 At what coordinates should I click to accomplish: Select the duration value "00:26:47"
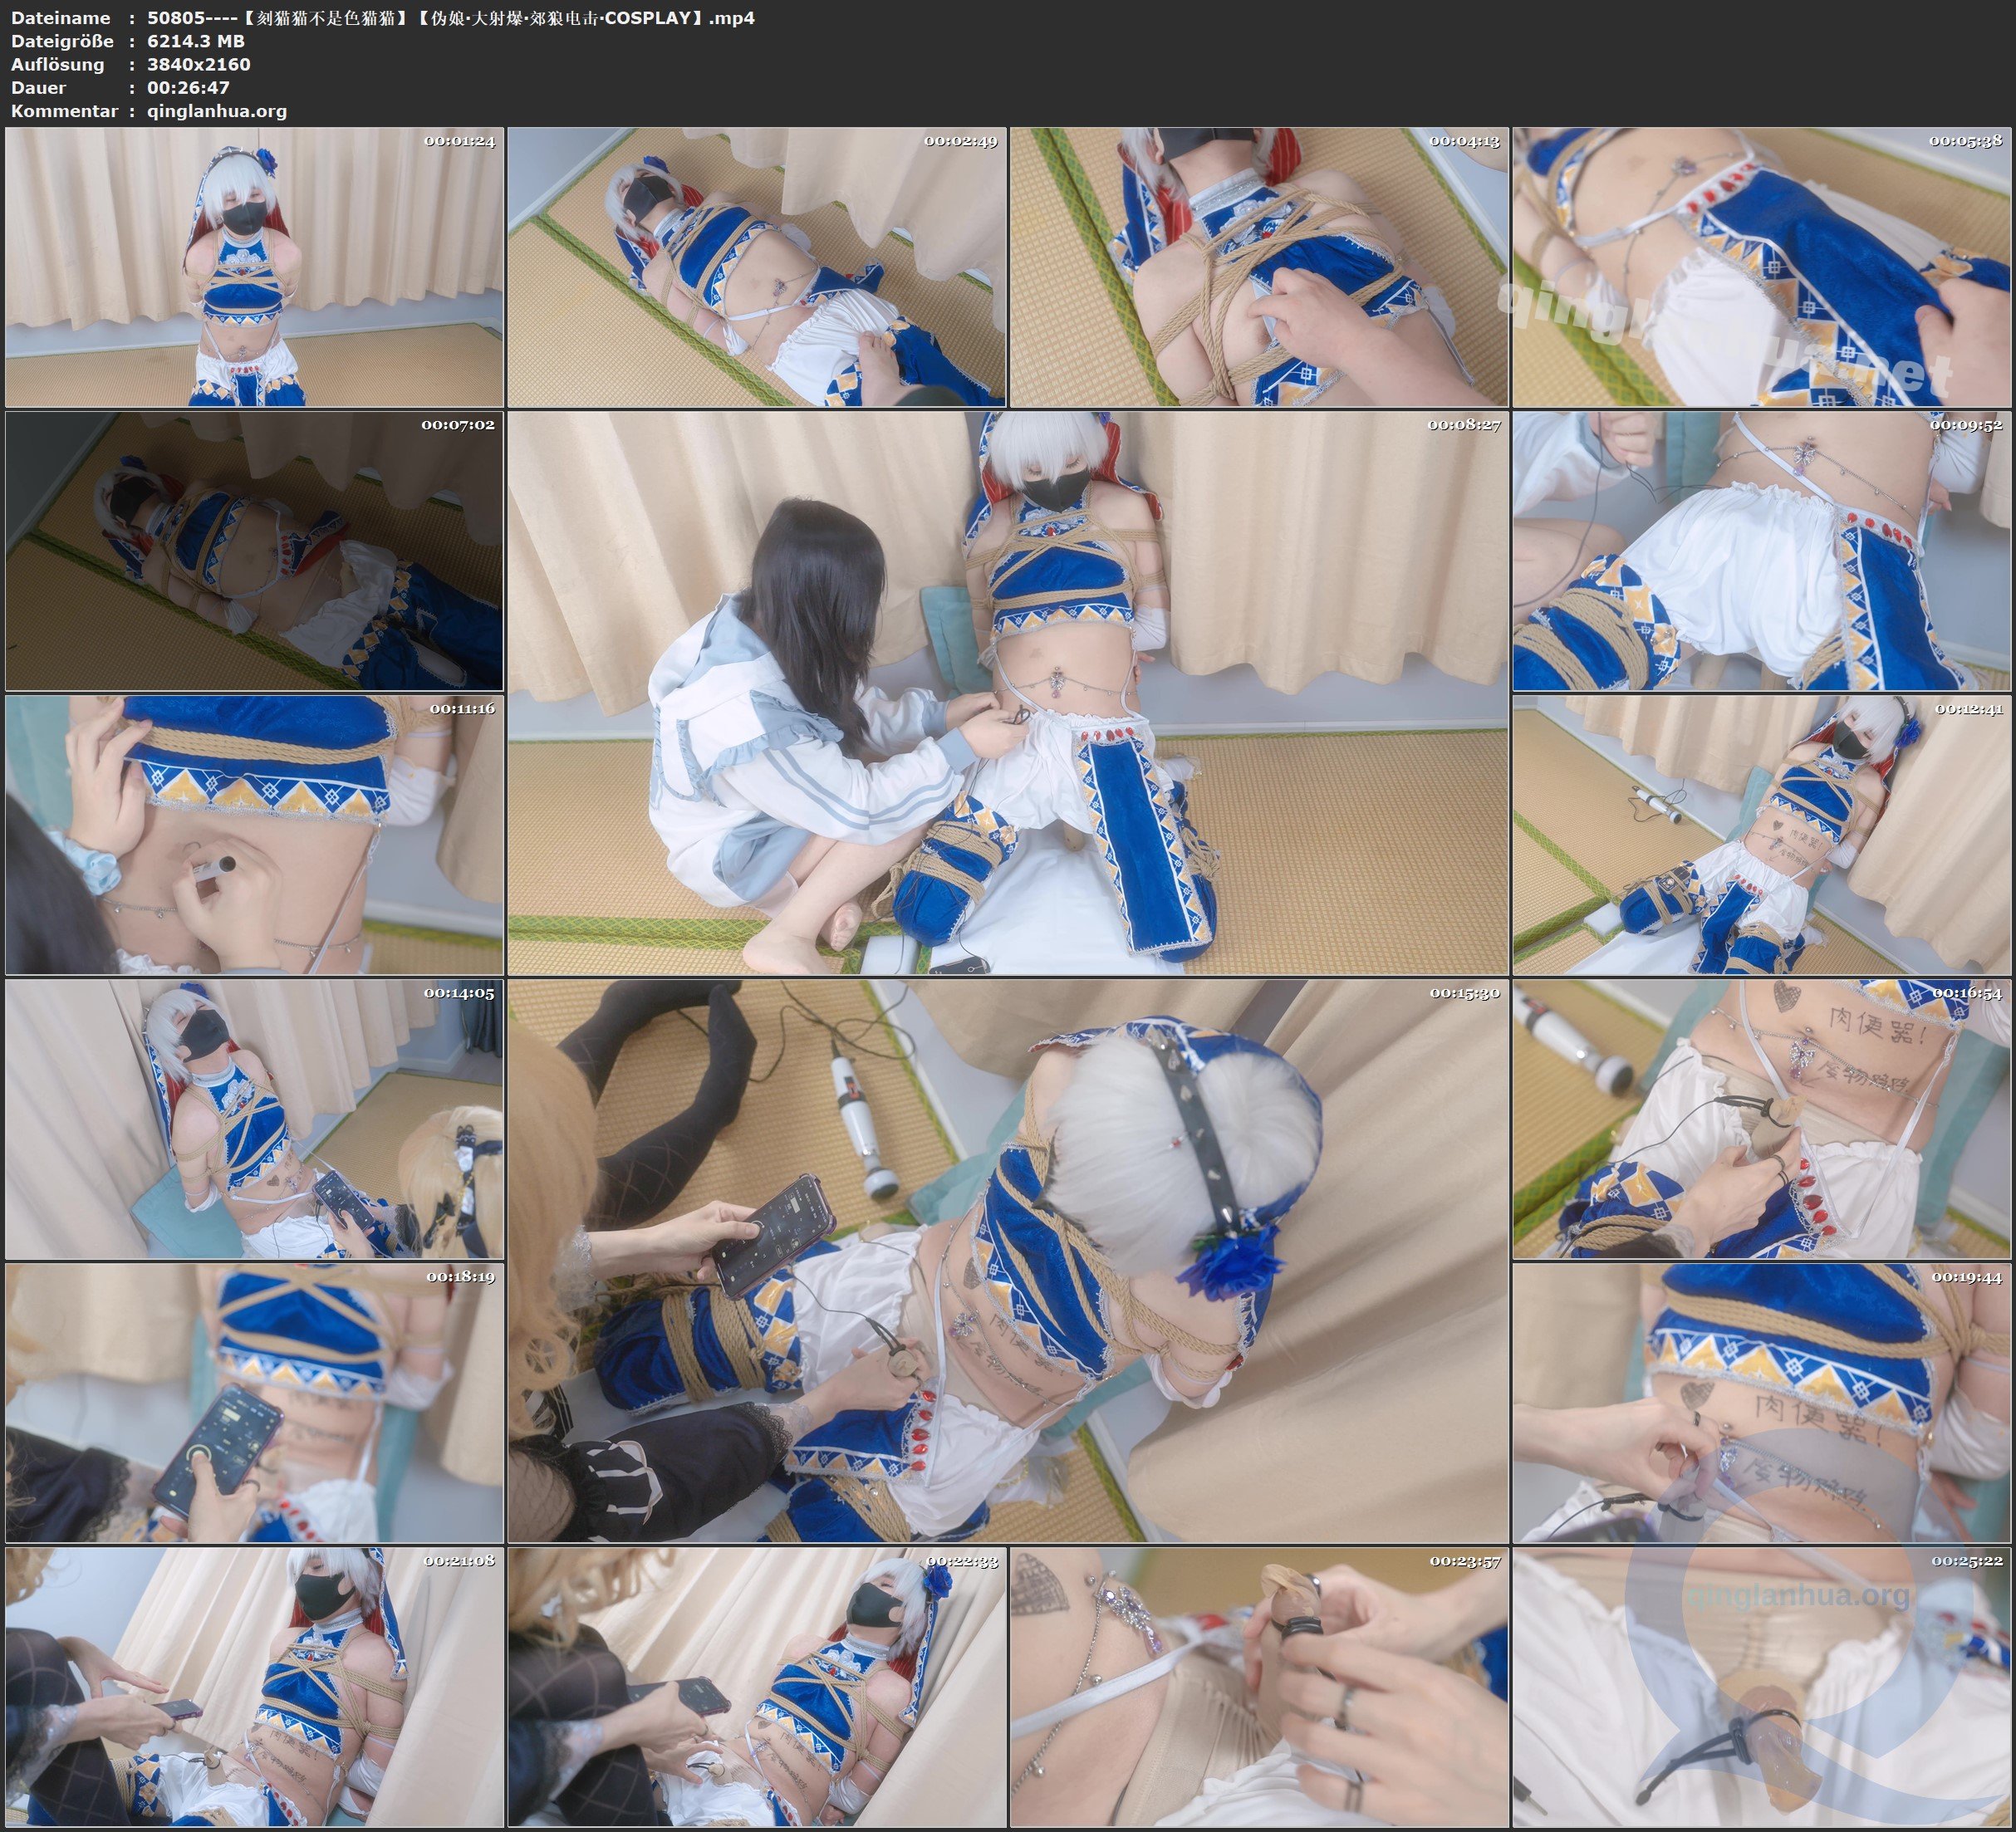point(189,87)
